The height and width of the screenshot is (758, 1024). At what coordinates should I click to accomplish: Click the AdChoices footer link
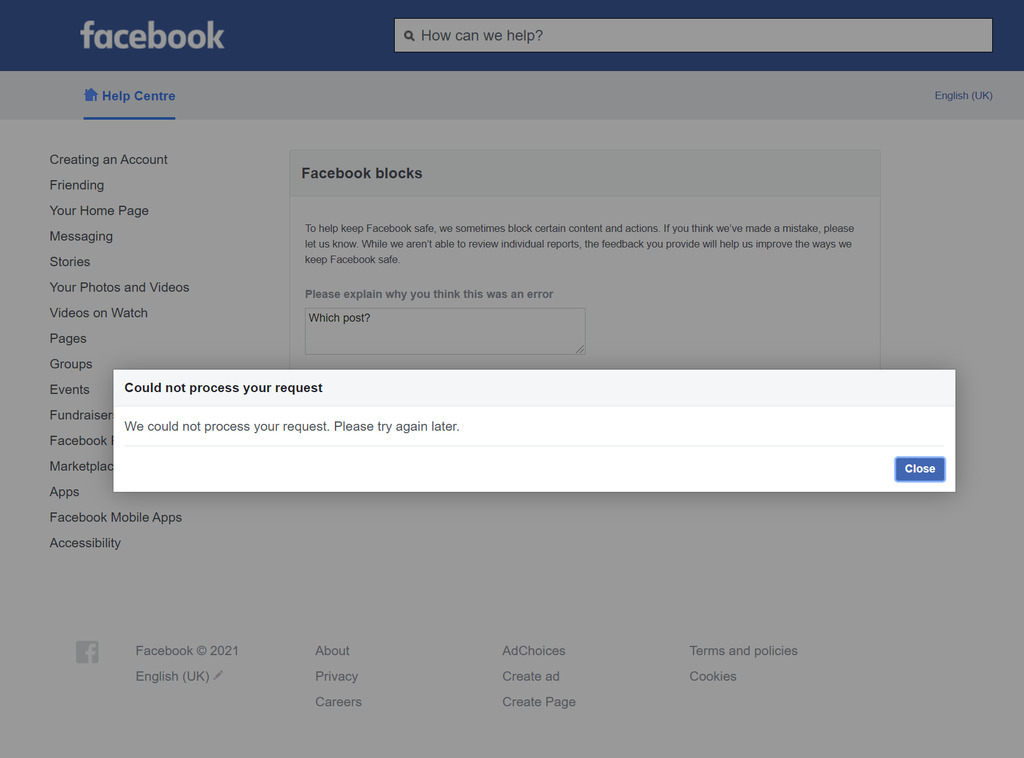click(533, 651)
